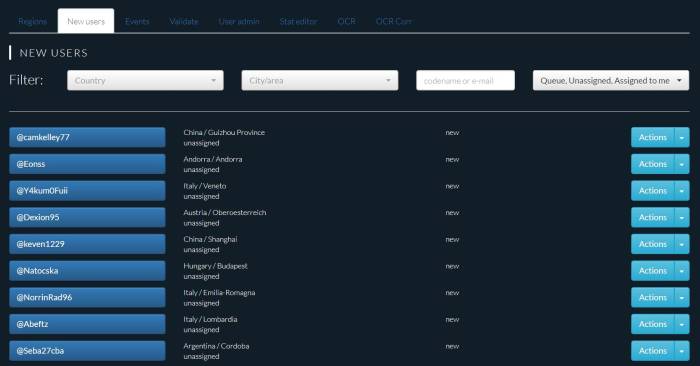This screenshot has height=366, width=700.
Task: Click the codename or e-mail search field
Action: point(465,80)
